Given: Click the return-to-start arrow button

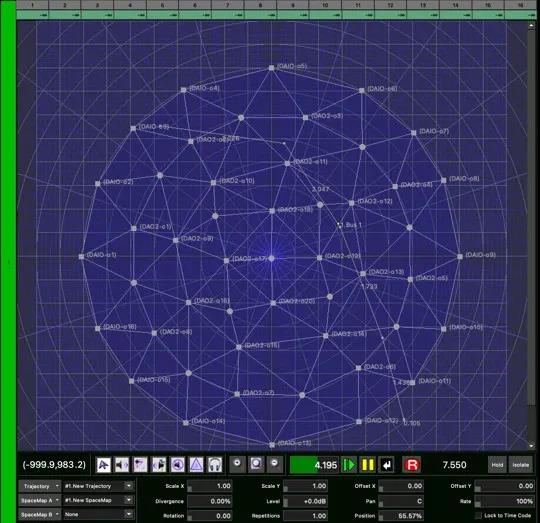Looking at the screenshot, I should coord(386,465).
